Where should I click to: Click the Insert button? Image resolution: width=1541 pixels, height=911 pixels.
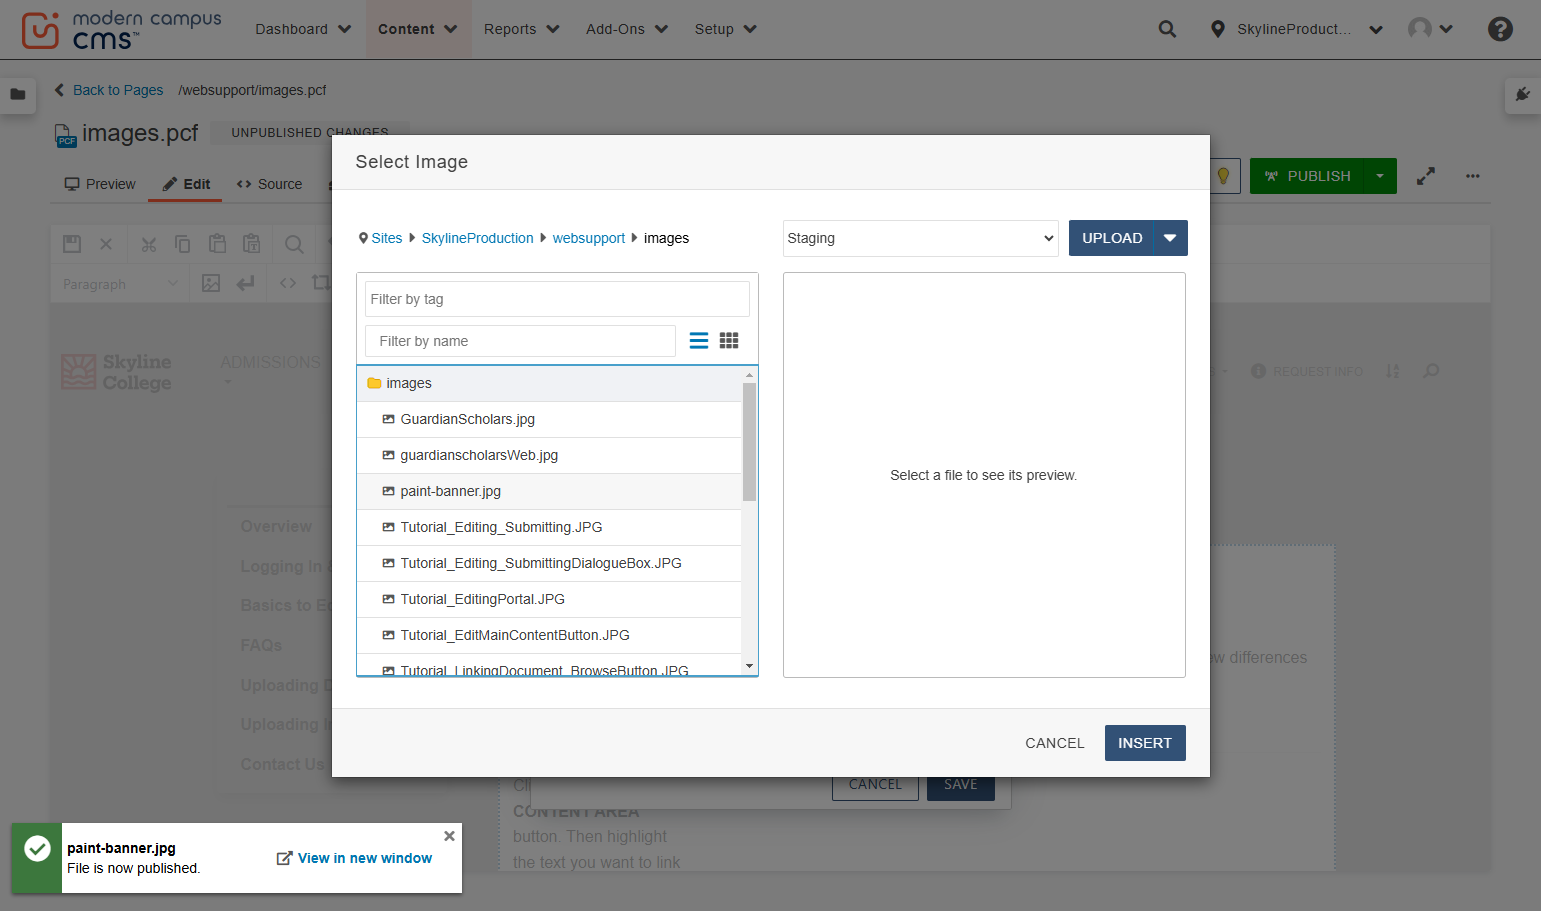pyautogui.click(x=1145, y=743)
